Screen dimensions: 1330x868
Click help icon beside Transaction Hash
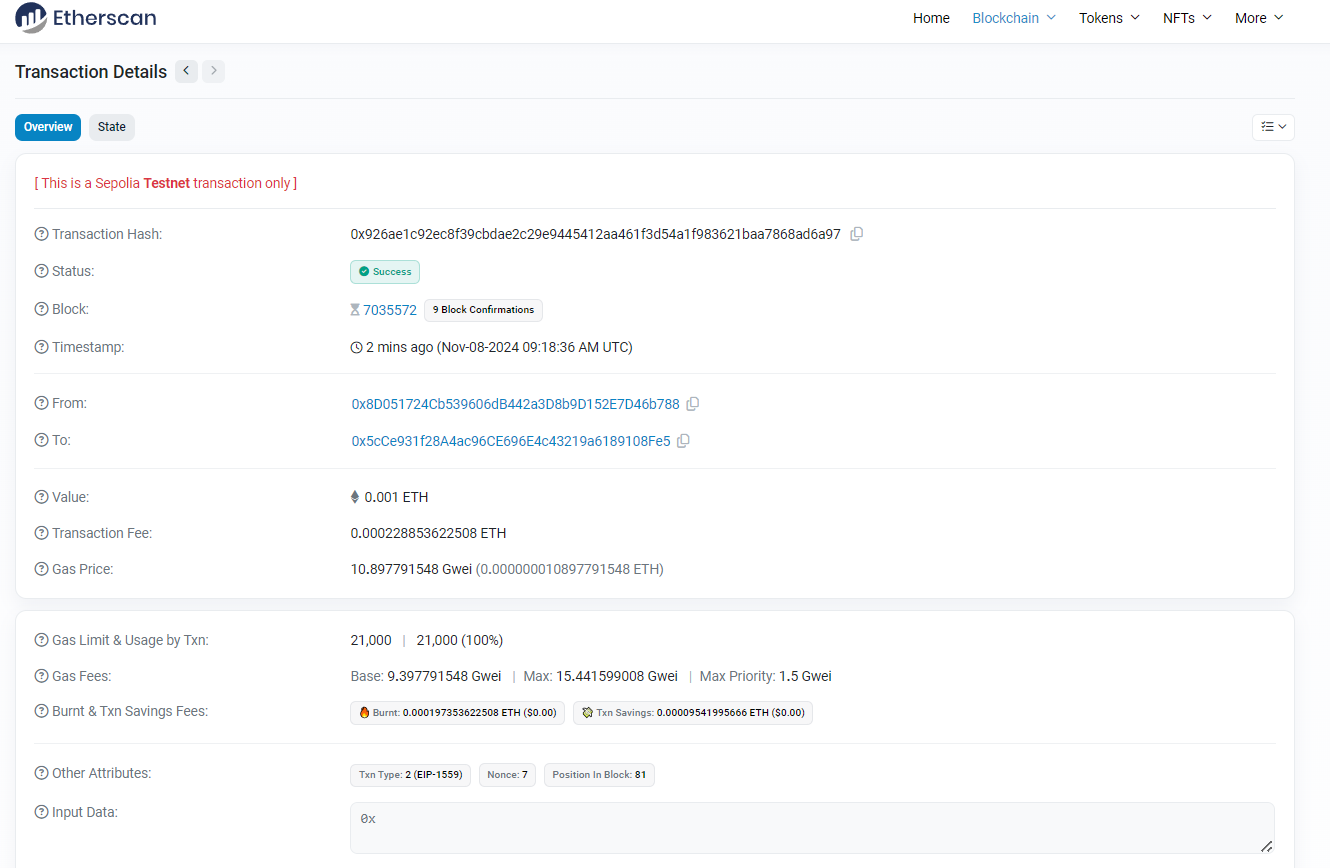pyautogui.click(x=41, y=234)
